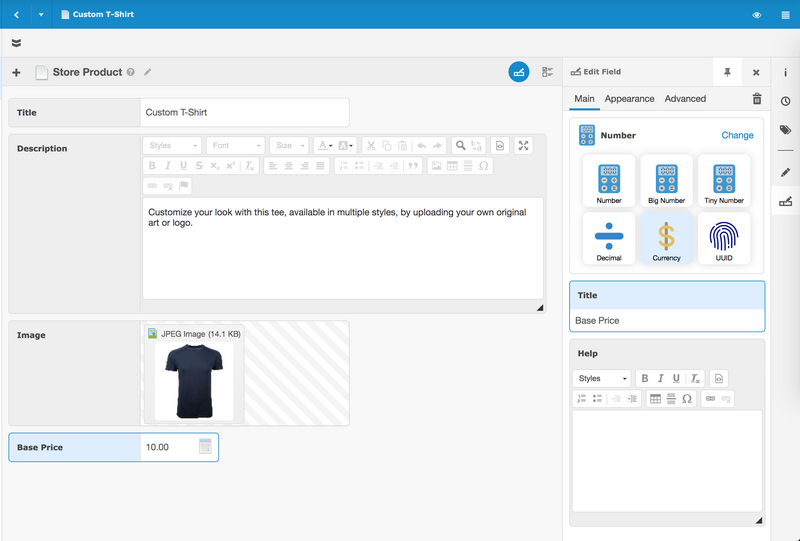
Task: Open the Styles dropdown in Help editor
Action: [x=602, y=379]
